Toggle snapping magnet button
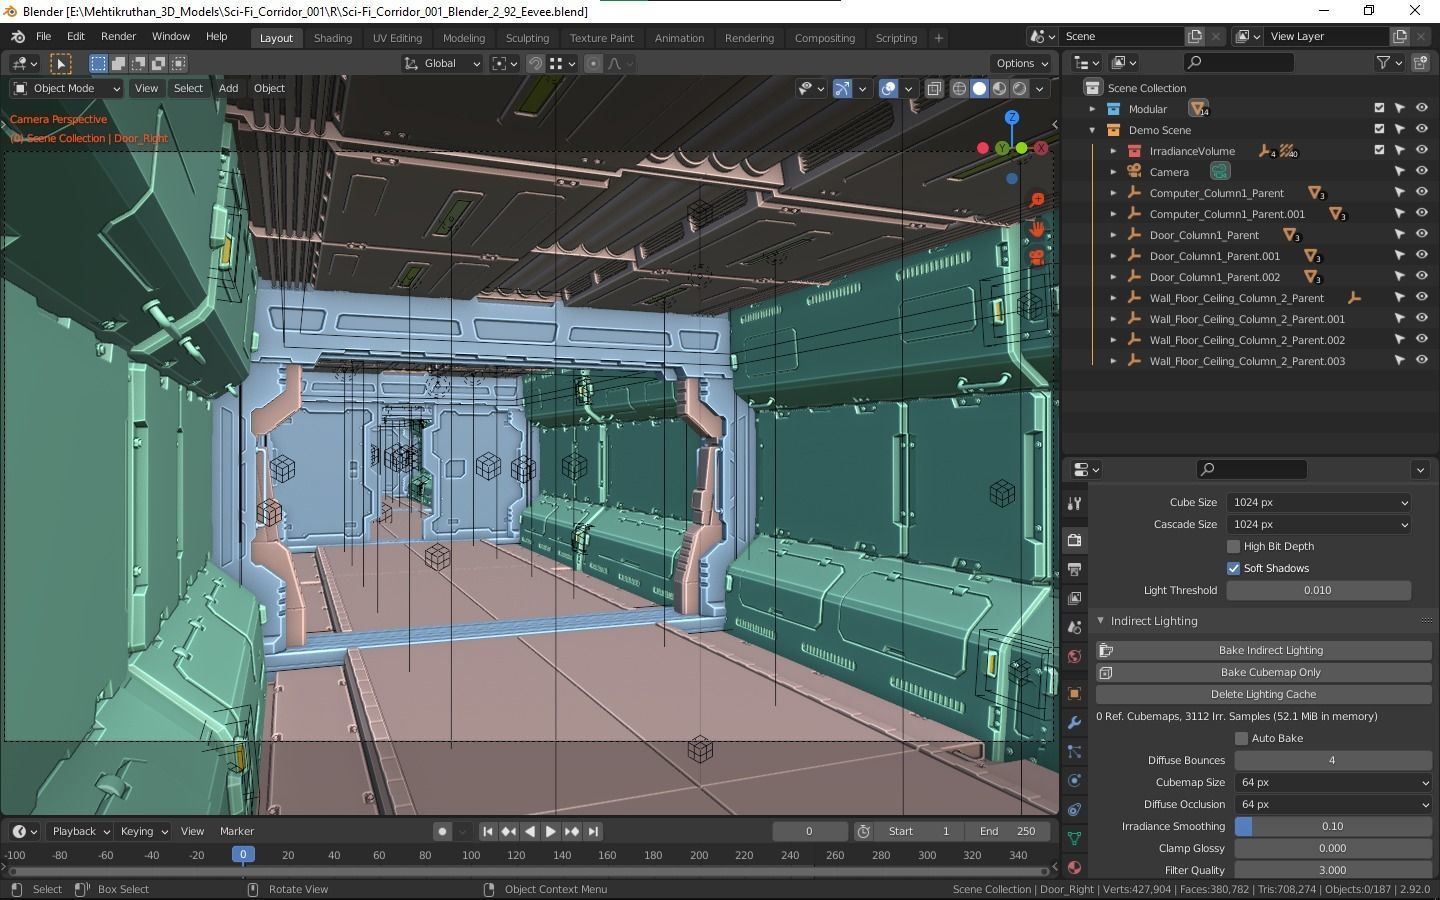Viewport: 1440px width, 900px height. [x=536, y=63]
